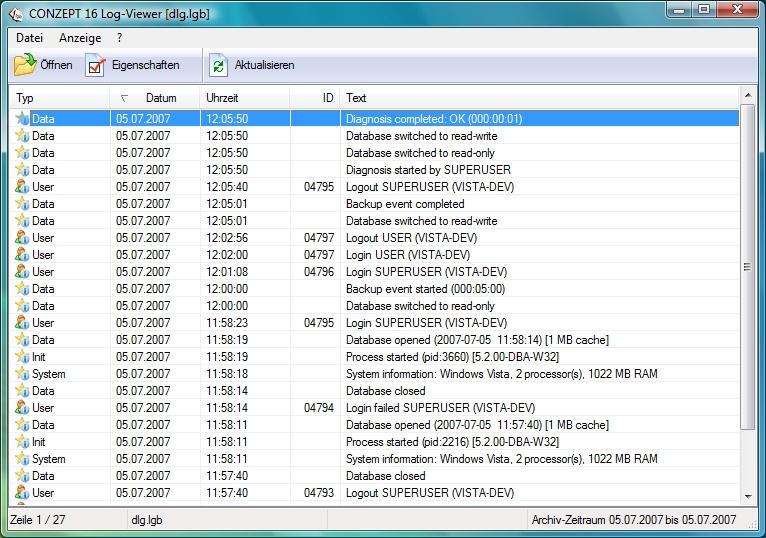Click the Aktualisieren toolbar button label

pos(264,65)
